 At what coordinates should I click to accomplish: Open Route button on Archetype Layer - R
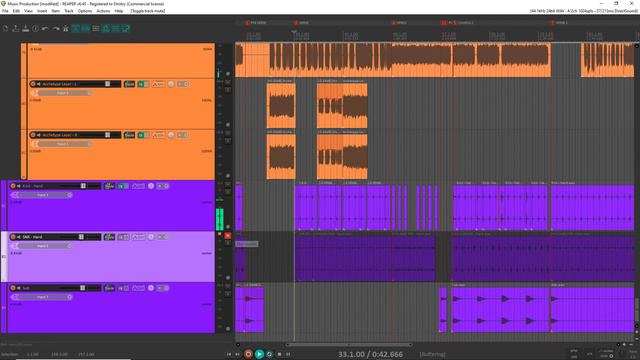129,135
